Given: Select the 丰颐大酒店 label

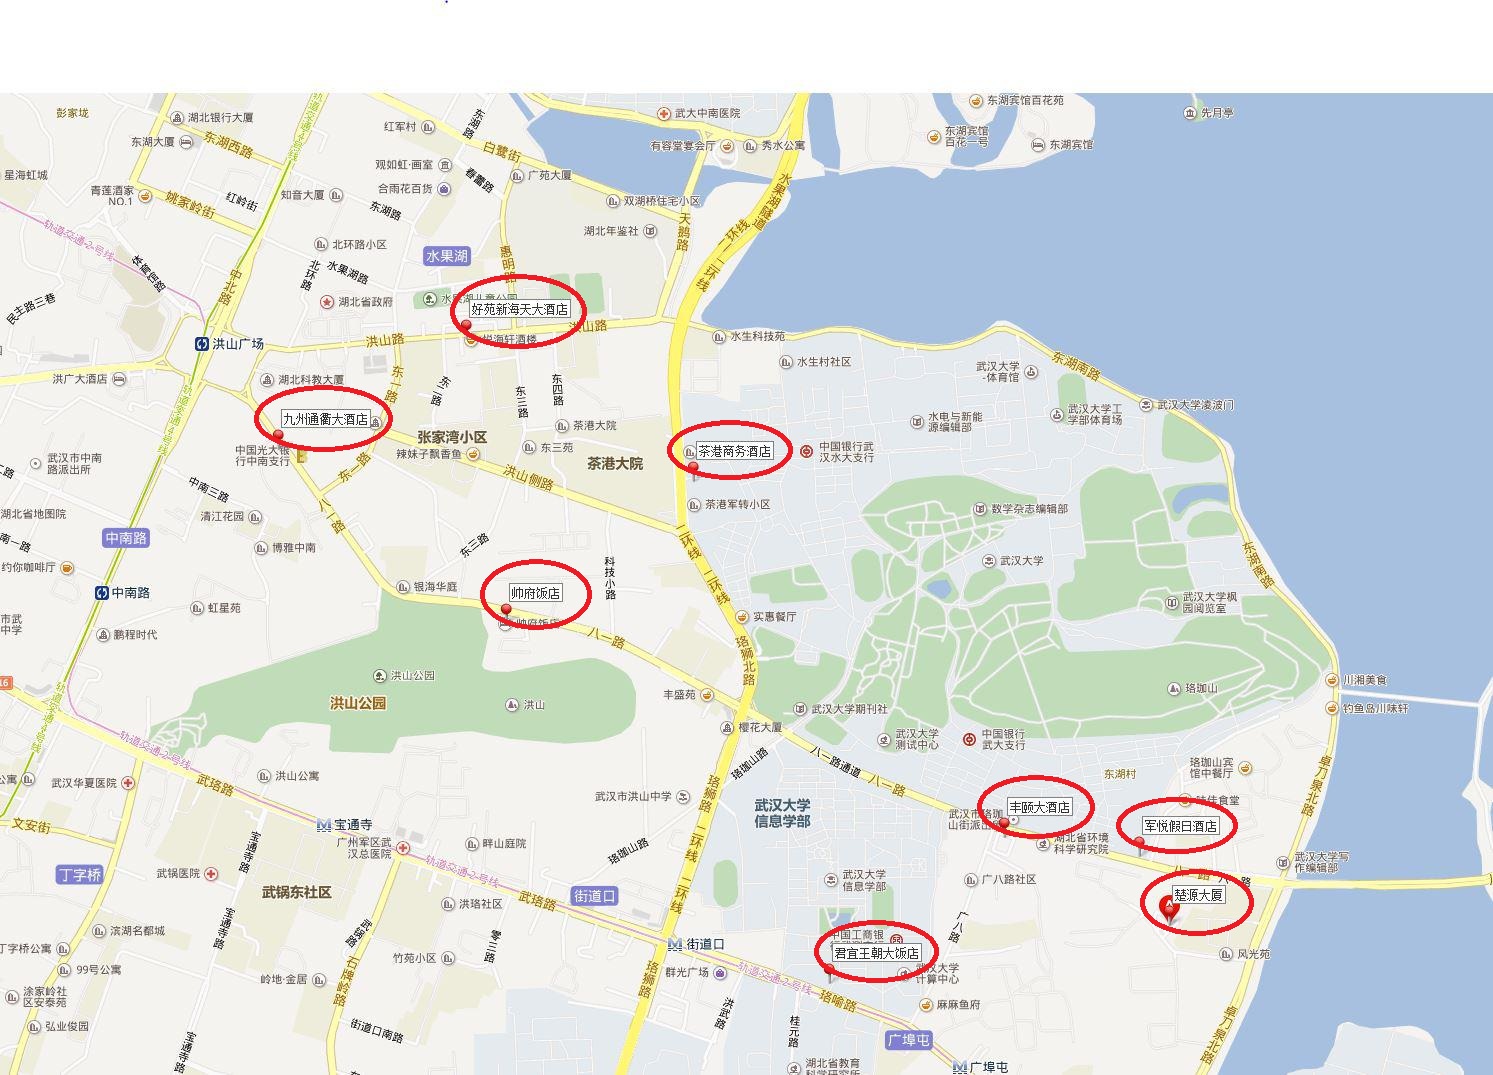Looking at the screenshot, I should (1039, 807).
